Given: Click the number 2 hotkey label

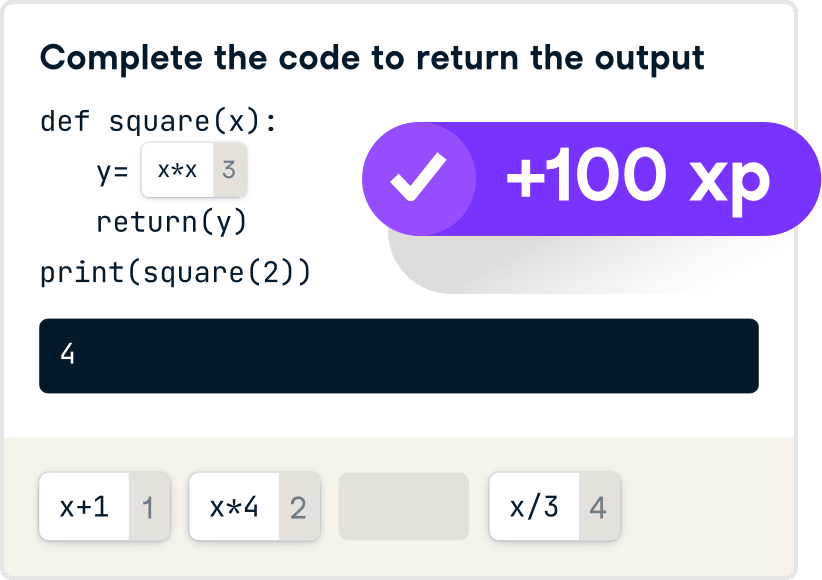Looking at the screenshot, I should [x=298, y=508].
